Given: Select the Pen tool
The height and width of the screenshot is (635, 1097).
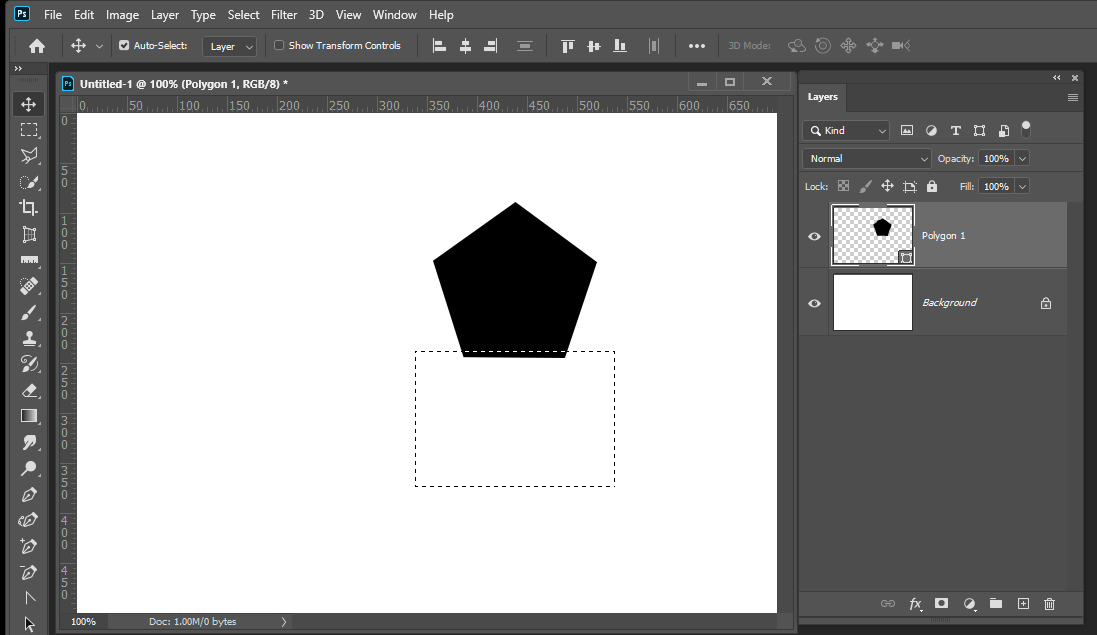Looking at the screenshot, I should click(x=28, y=494).
